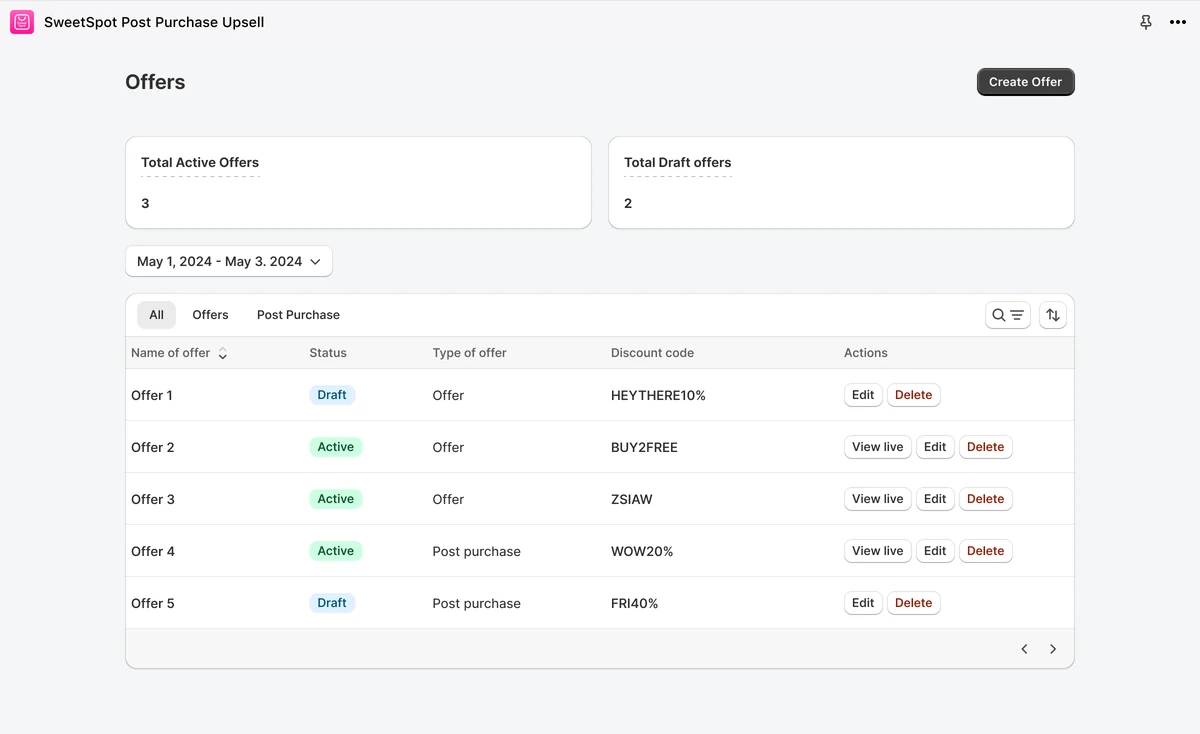The width and height of the screenshot is (1200, 734).
Task: Click the Active badge of Offer 3
Action: point(336,499)
